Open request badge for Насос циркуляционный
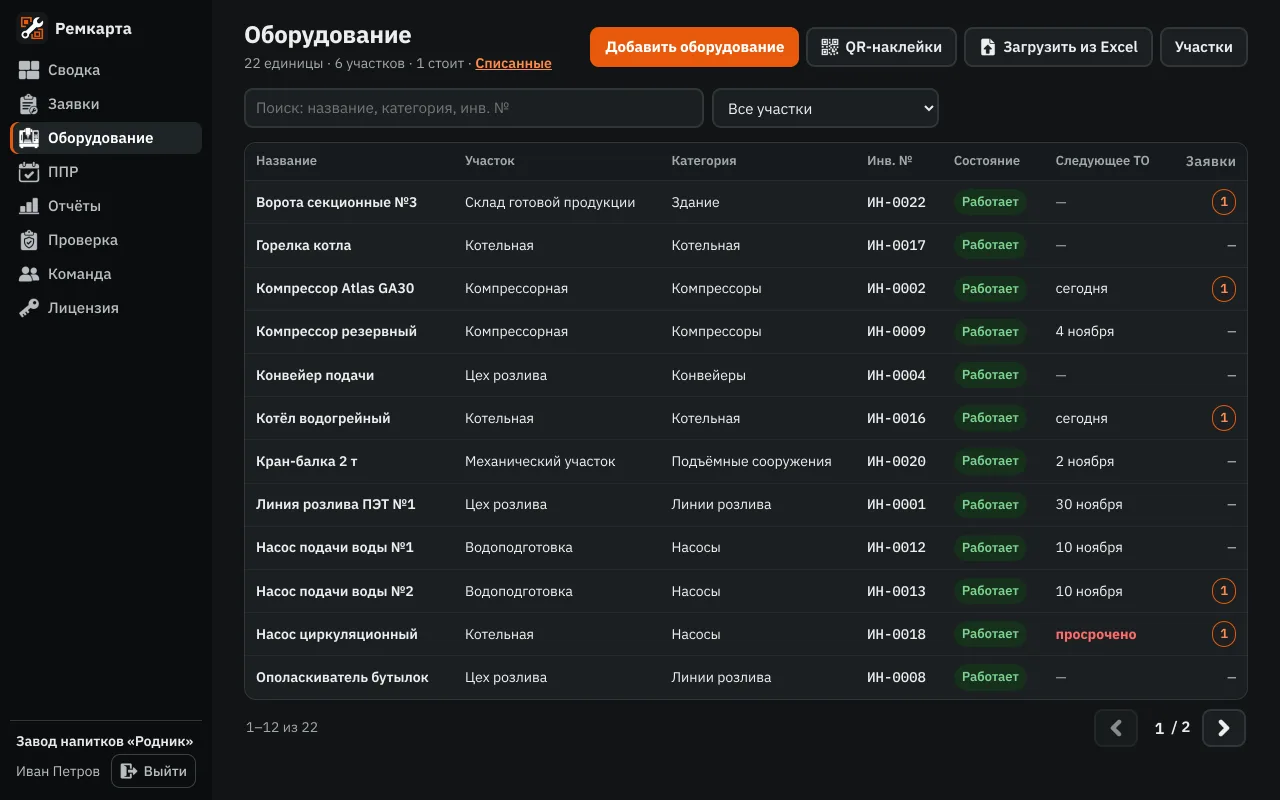 coord(1224,634)
